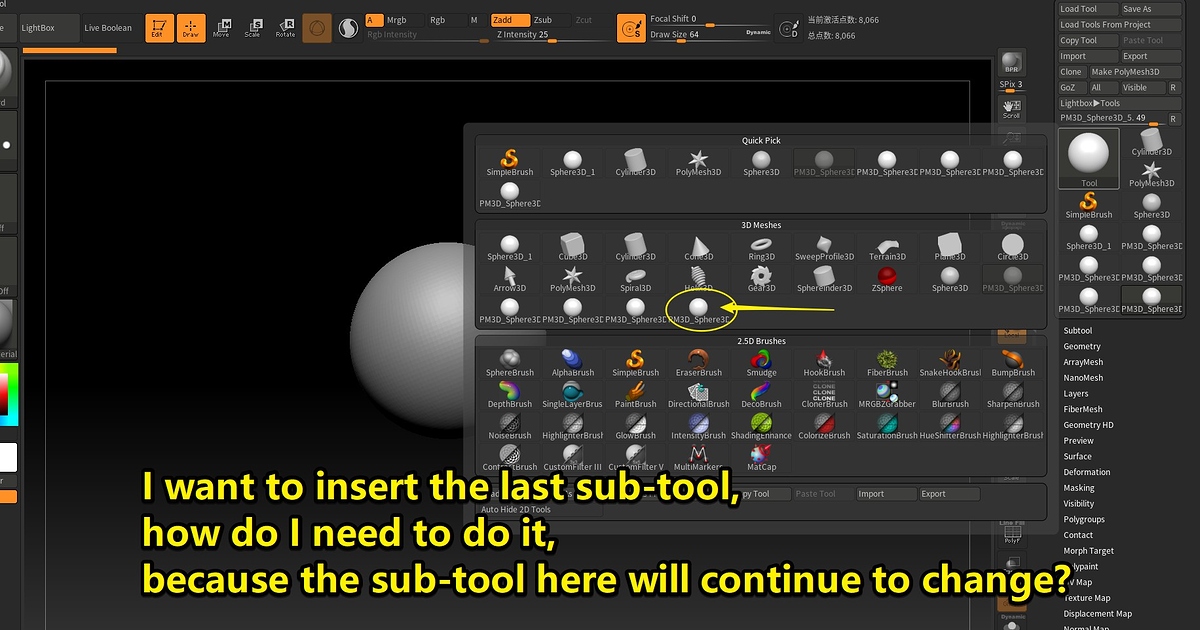The height and width of the screenshot is (630, 1200).
Task: Choose the Ring3D mesh
Action: click(761, 247)
